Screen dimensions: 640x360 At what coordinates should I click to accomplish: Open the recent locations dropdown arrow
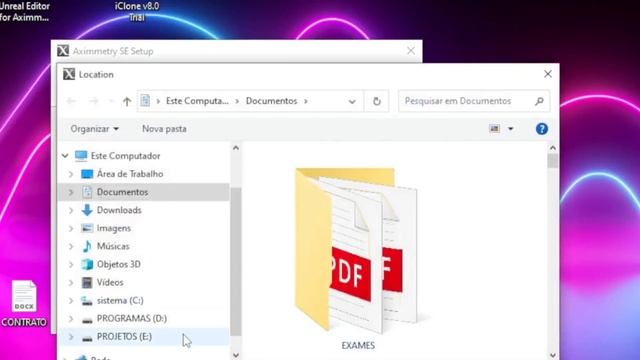click(111, 101)
